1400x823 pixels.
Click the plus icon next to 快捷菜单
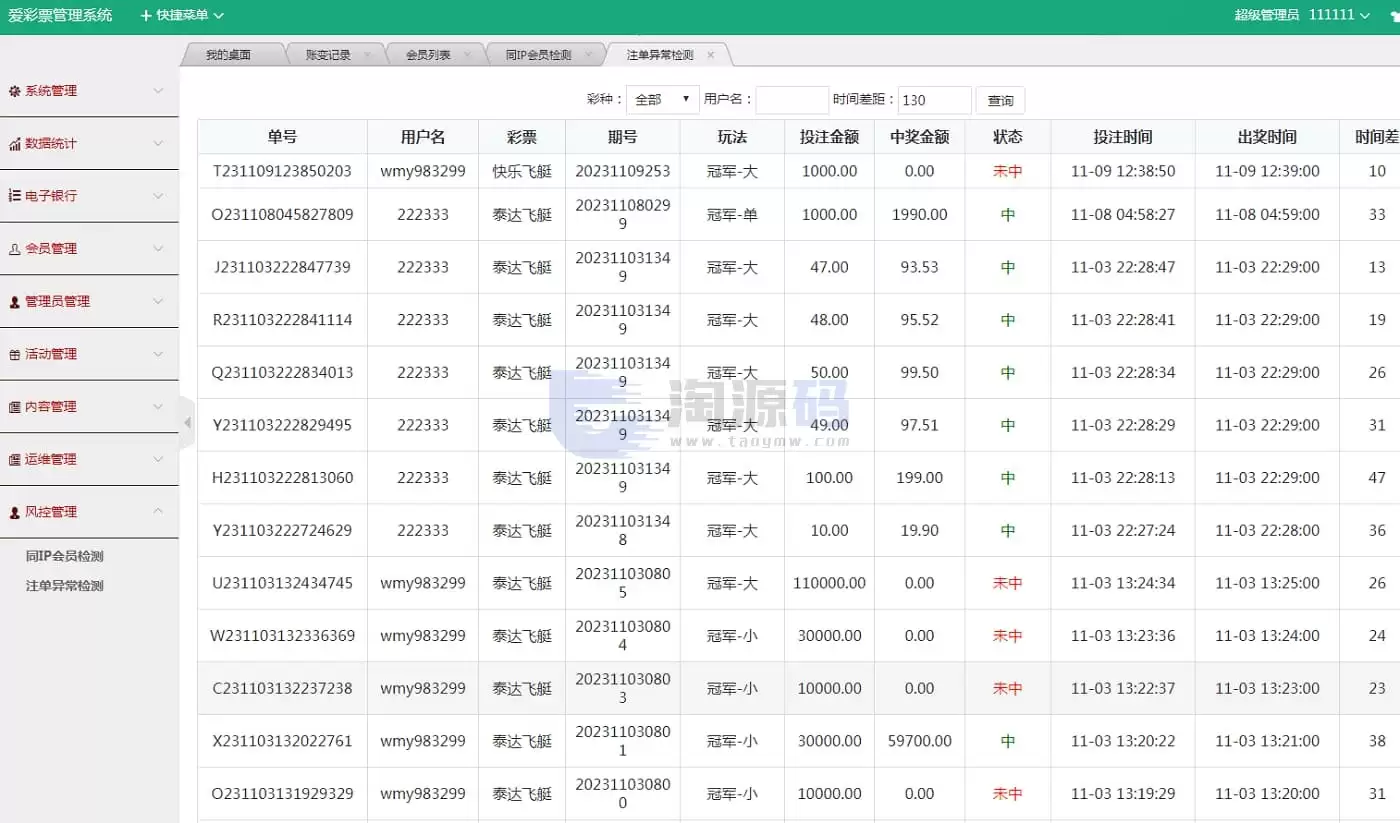point(146,15)
